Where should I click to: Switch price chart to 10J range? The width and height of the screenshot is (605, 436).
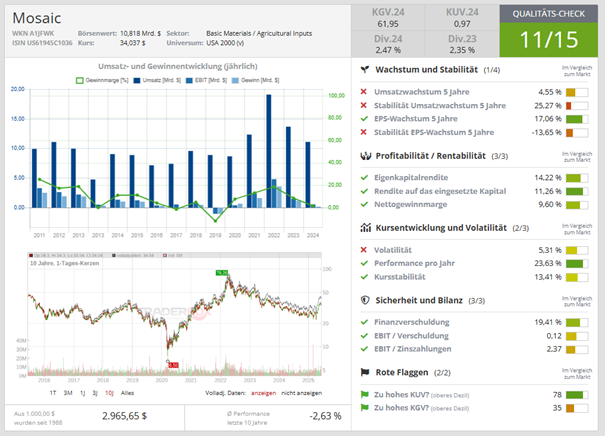(109, 393)
